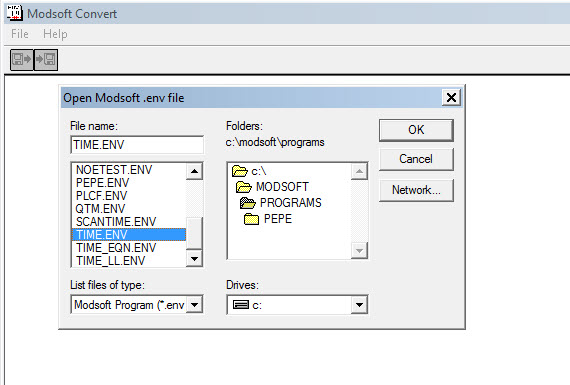The width and height of the screenshot is (570, 385).
Task: Click folders list scroll down arrow
Action: 359,250
